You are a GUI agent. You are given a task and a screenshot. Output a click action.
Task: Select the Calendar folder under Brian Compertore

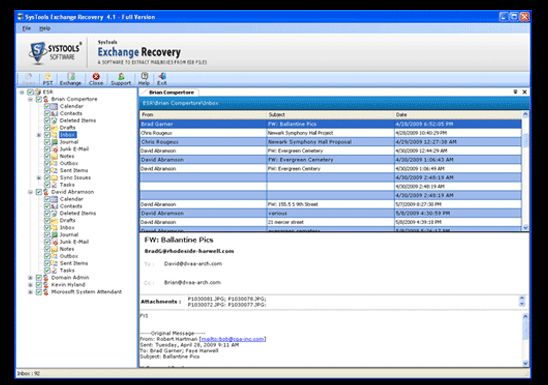71,106
